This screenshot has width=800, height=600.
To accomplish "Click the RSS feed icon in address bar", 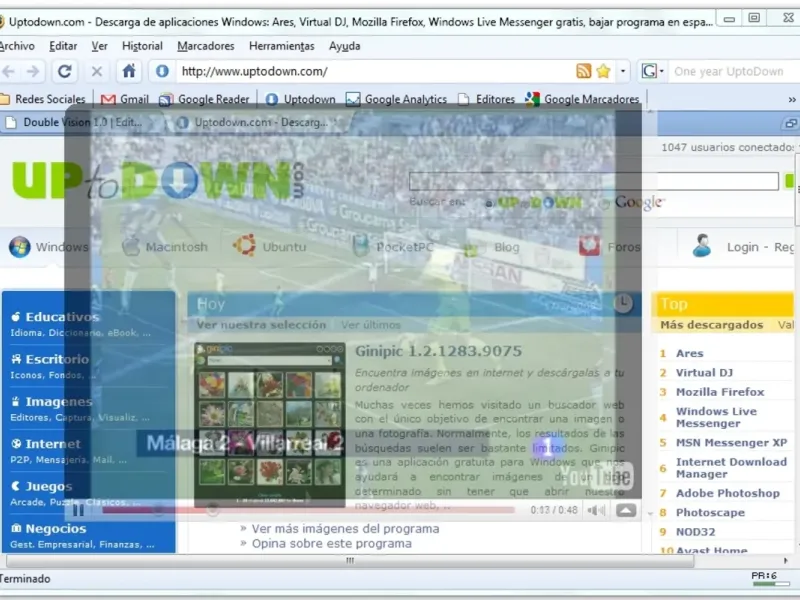I will click(x=583, y=71).
